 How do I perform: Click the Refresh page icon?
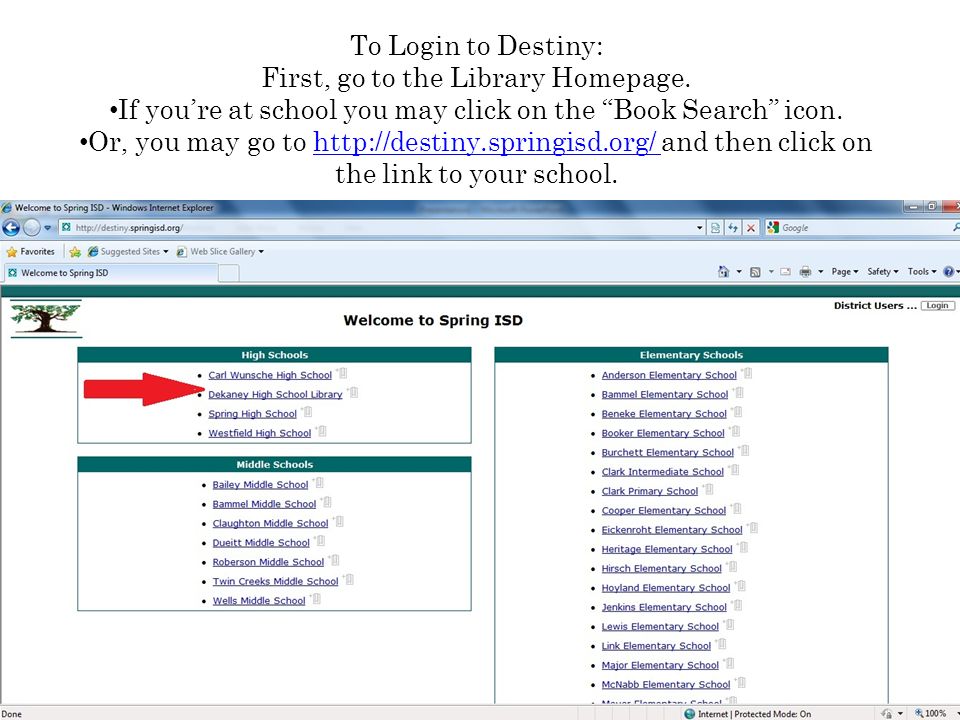point(733,228)
